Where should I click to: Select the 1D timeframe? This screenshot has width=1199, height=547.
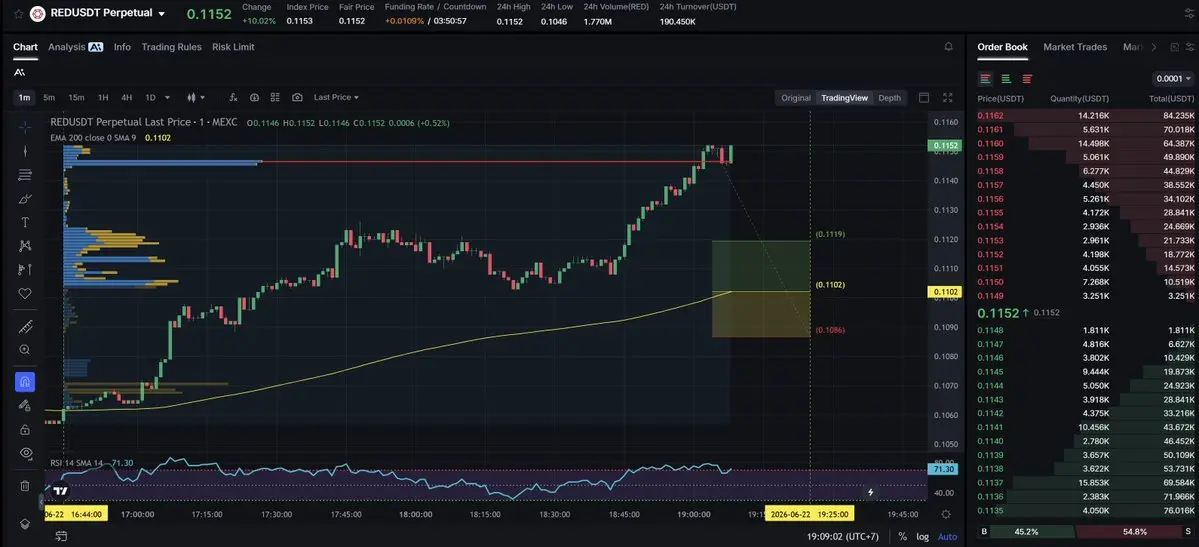pos(150,97)
